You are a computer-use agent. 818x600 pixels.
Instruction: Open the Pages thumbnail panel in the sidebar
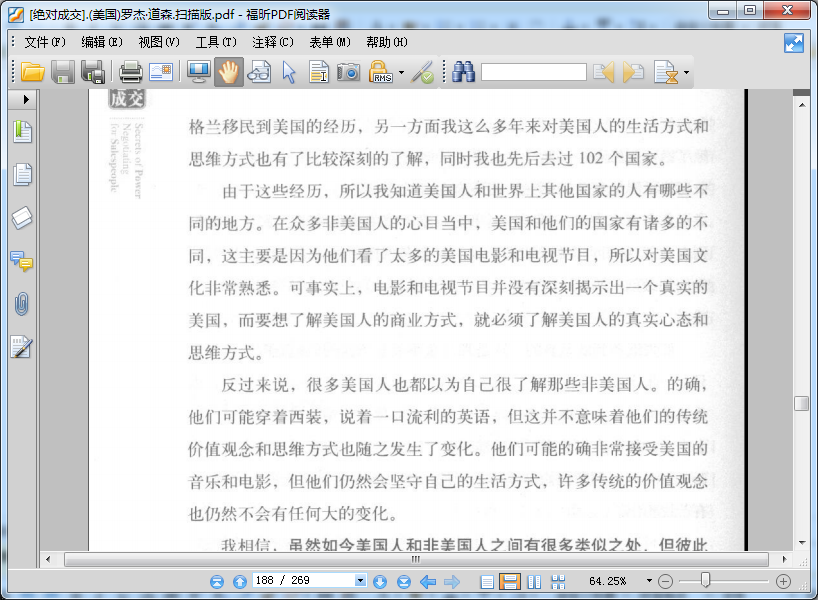(22, 174)
